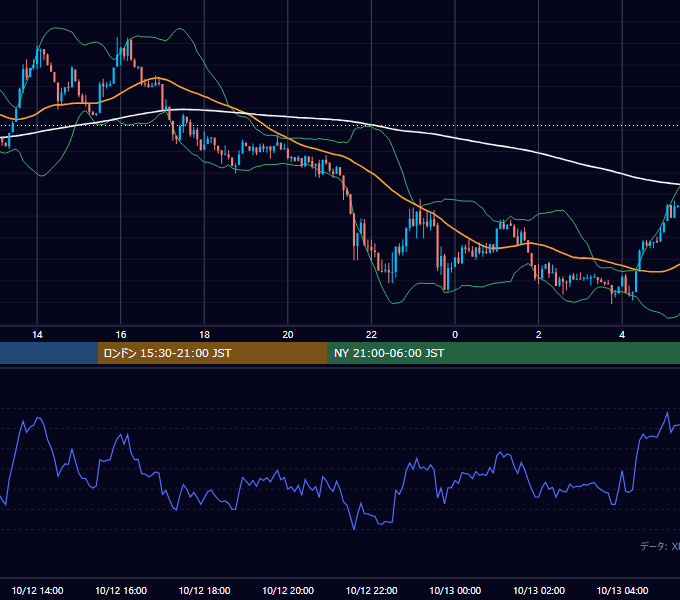Image resolution: width=680 pixels, height=600 pixels.
Task: Click the NY 21:00-06:00 JST session band
Action: (x=503, y=353)
